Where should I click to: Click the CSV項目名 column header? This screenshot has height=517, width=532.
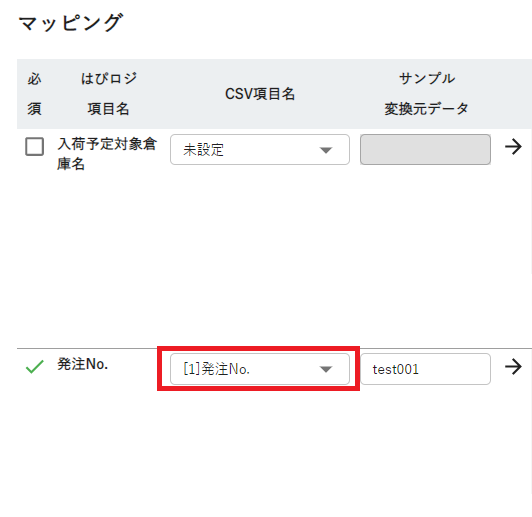[x=260, y=94]
